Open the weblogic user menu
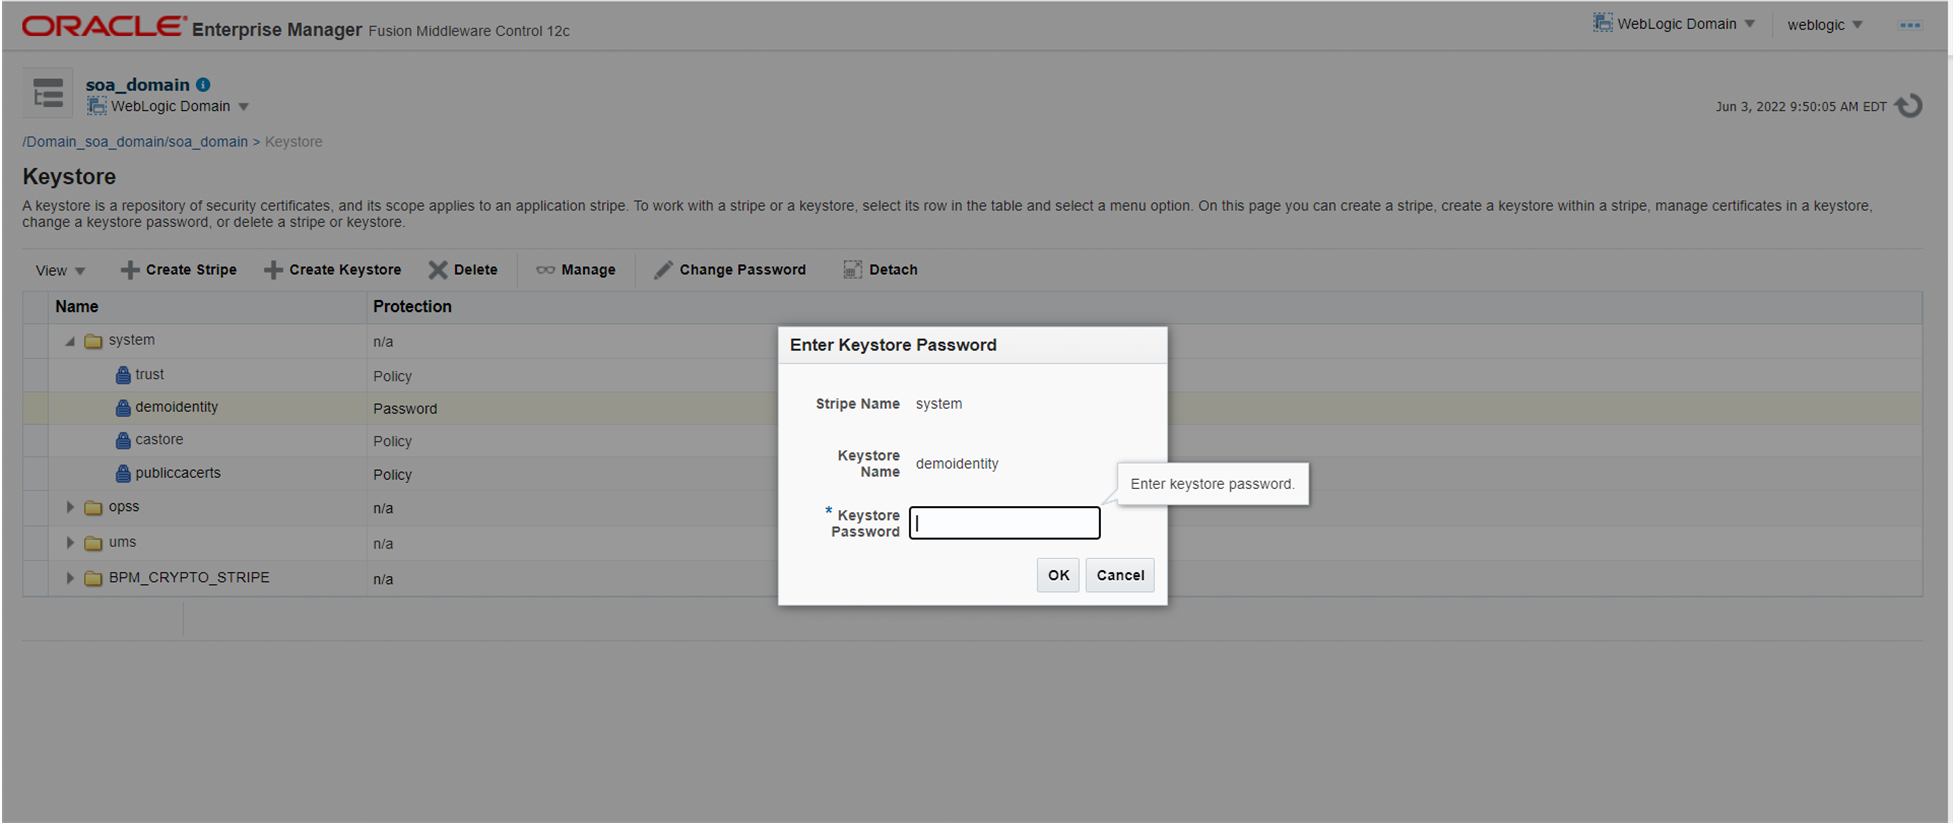Viewport: 1953px width, 823px height. click(x=1825, y=25)
